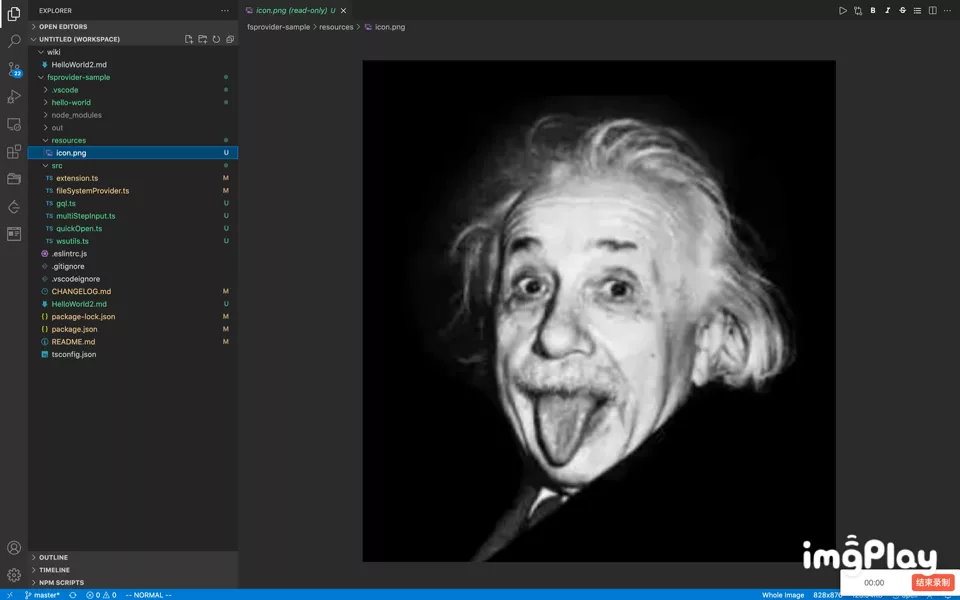Click resources in the breadcrumb
This screenshot has height=600, width=960.
(x=336, y=27)
